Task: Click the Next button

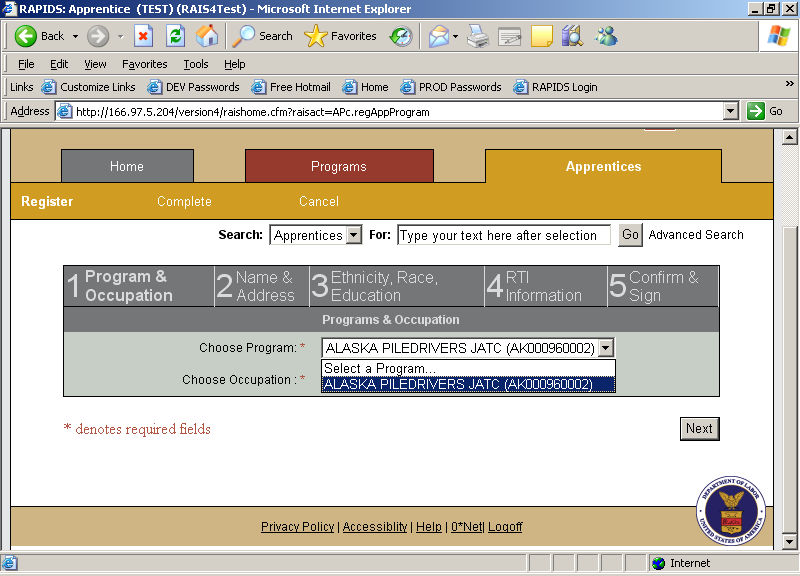Action: [x=699, y=429]
